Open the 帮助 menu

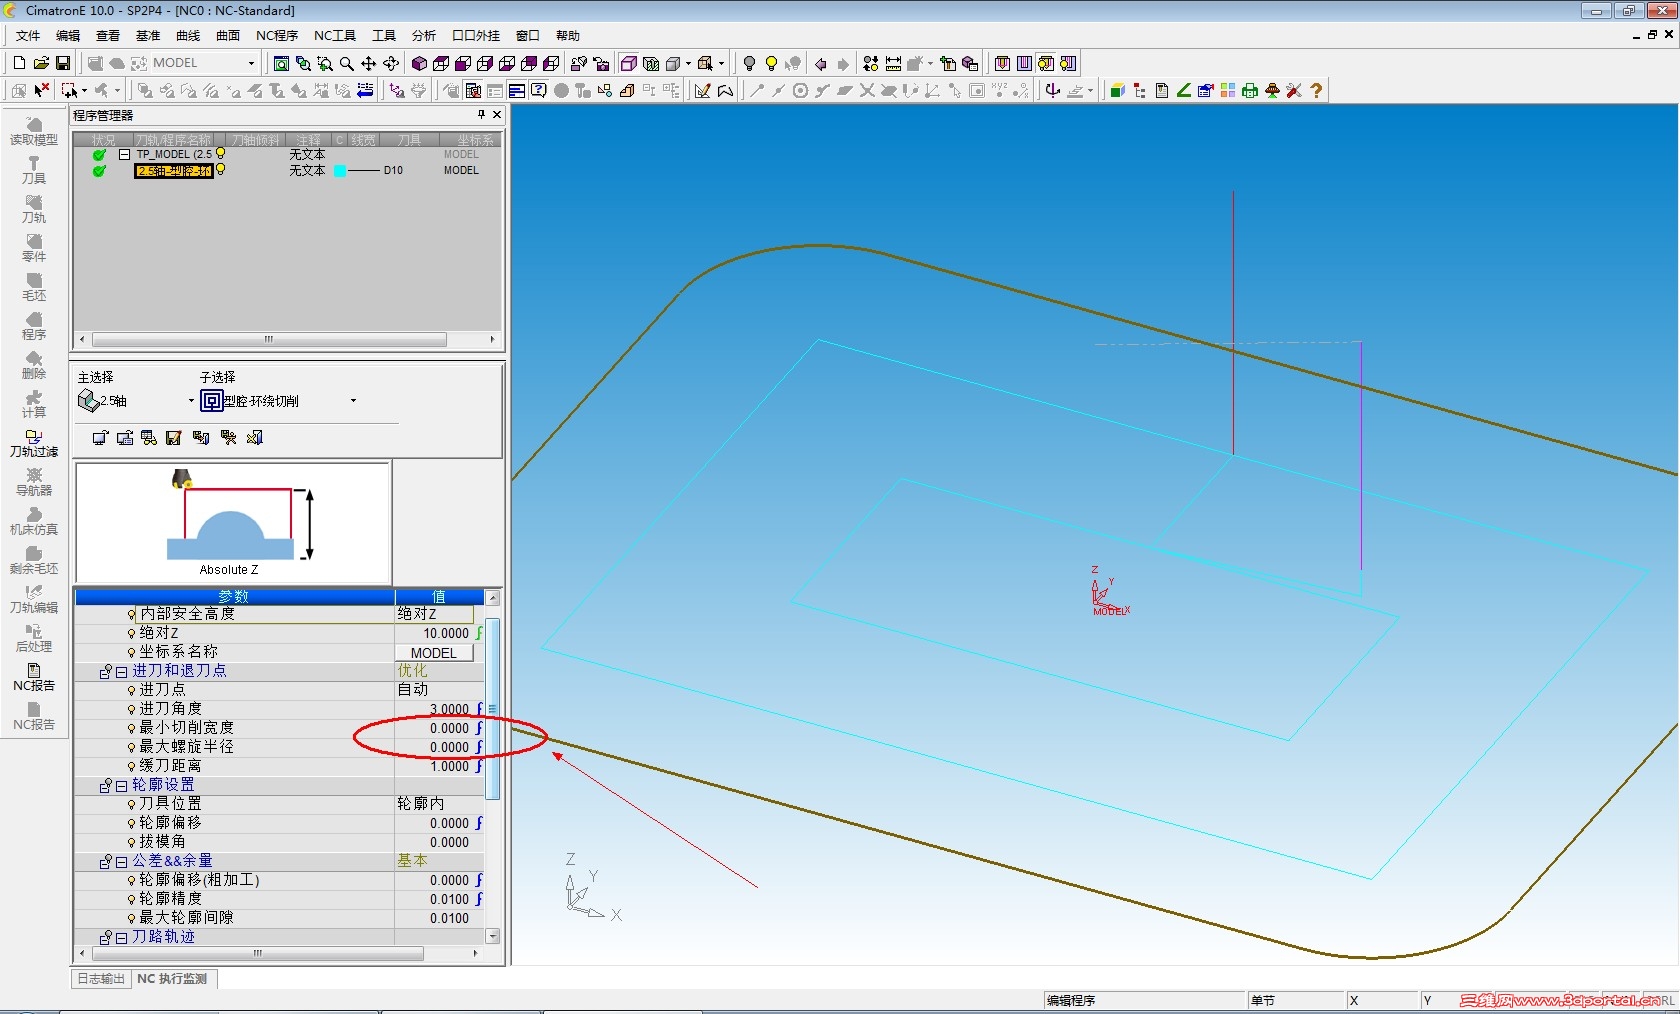568,35
